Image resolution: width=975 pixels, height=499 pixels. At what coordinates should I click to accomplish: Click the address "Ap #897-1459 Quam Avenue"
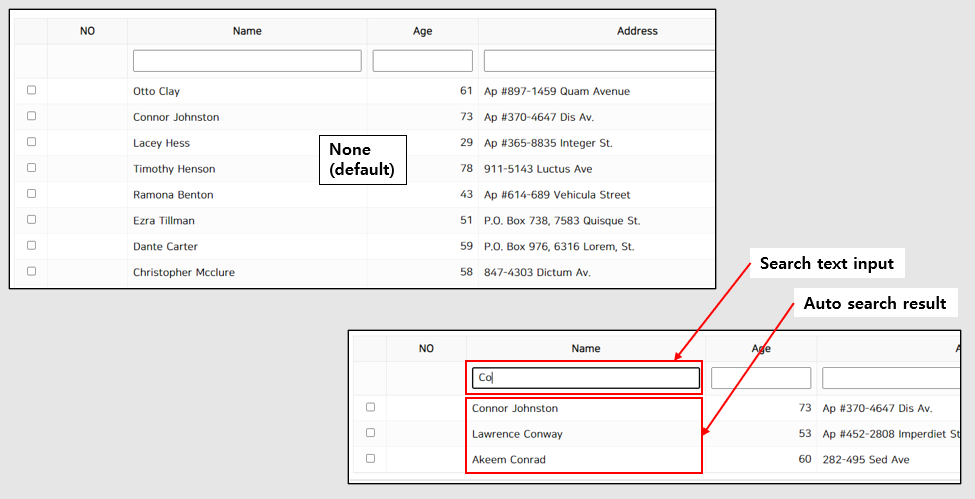point(557,91)
